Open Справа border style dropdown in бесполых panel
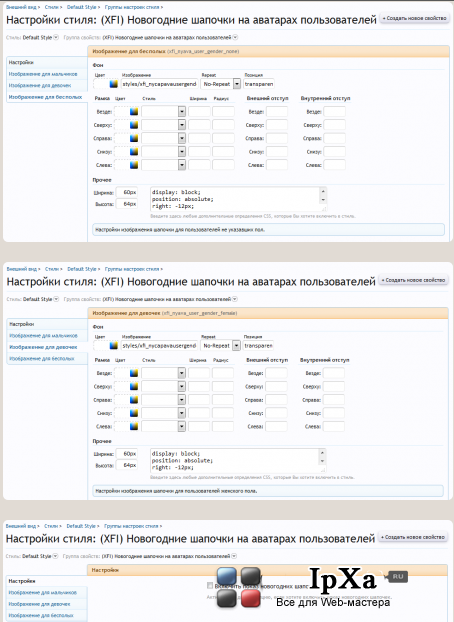The width and height of the screenshot is (454, 622). point(182,138)
